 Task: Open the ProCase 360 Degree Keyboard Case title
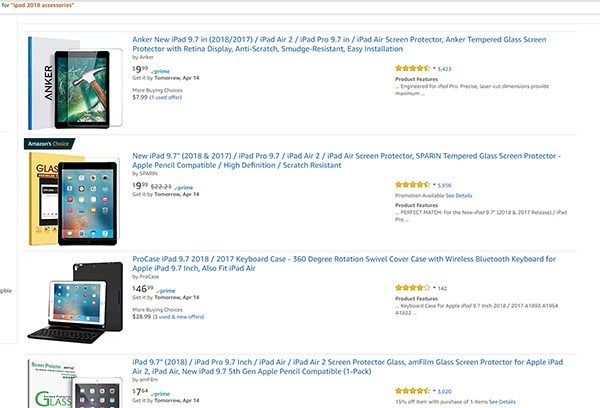click(x=344, y=263)
